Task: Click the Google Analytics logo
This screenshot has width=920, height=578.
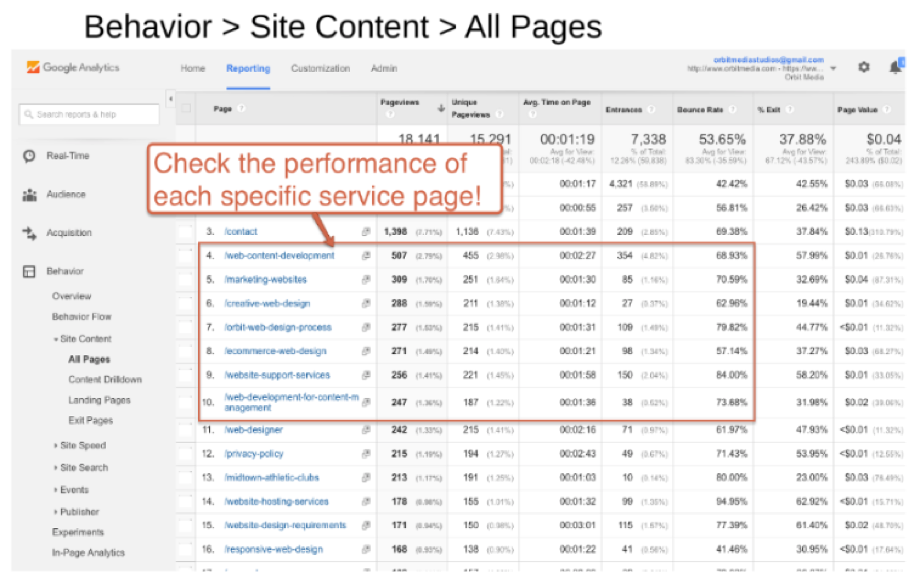Action: pyautogui.click(x=73, y=67)
